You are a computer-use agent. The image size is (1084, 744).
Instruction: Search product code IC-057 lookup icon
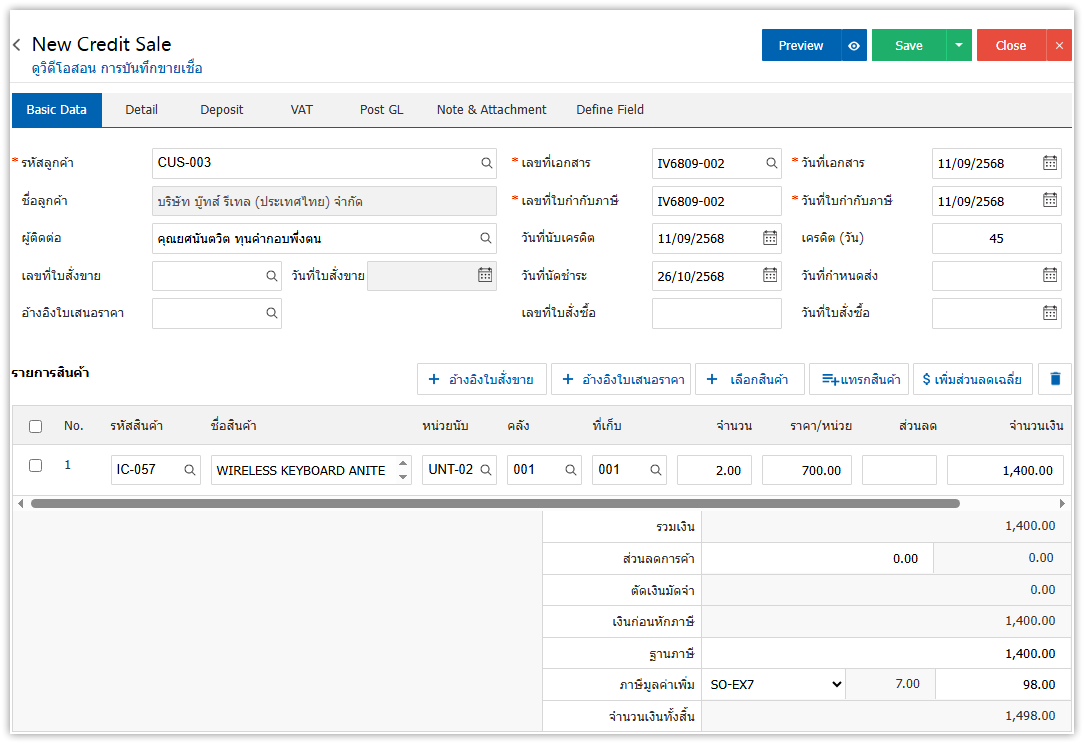pos(187,470)
